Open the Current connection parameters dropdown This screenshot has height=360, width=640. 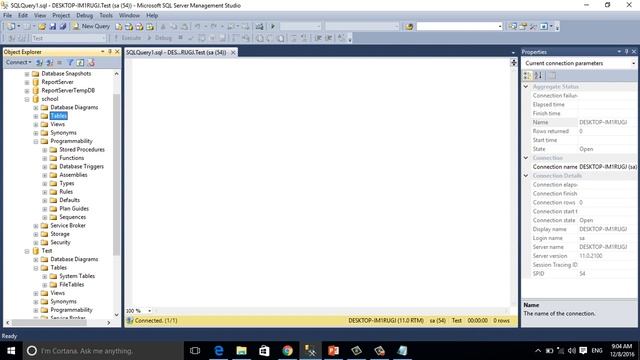pos(633,63)
